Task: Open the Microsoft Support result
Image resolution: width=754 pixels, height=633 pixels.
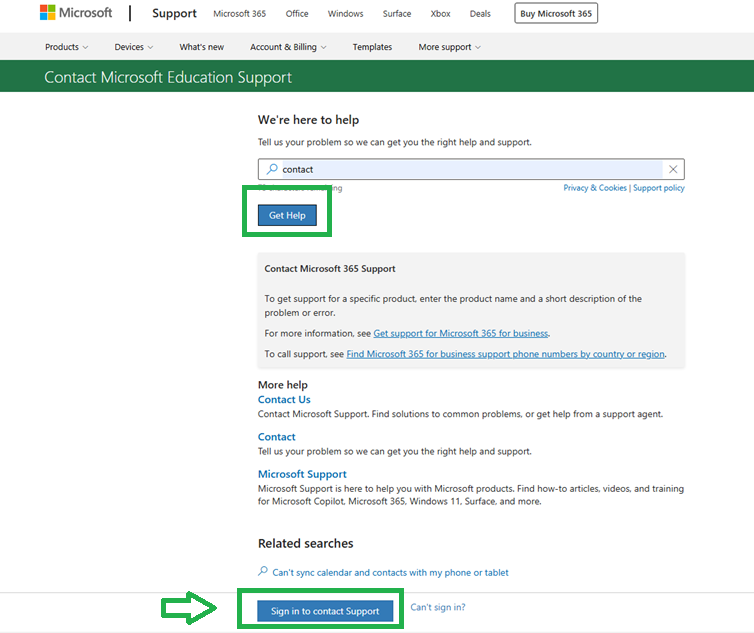Action: click(302, 474)
